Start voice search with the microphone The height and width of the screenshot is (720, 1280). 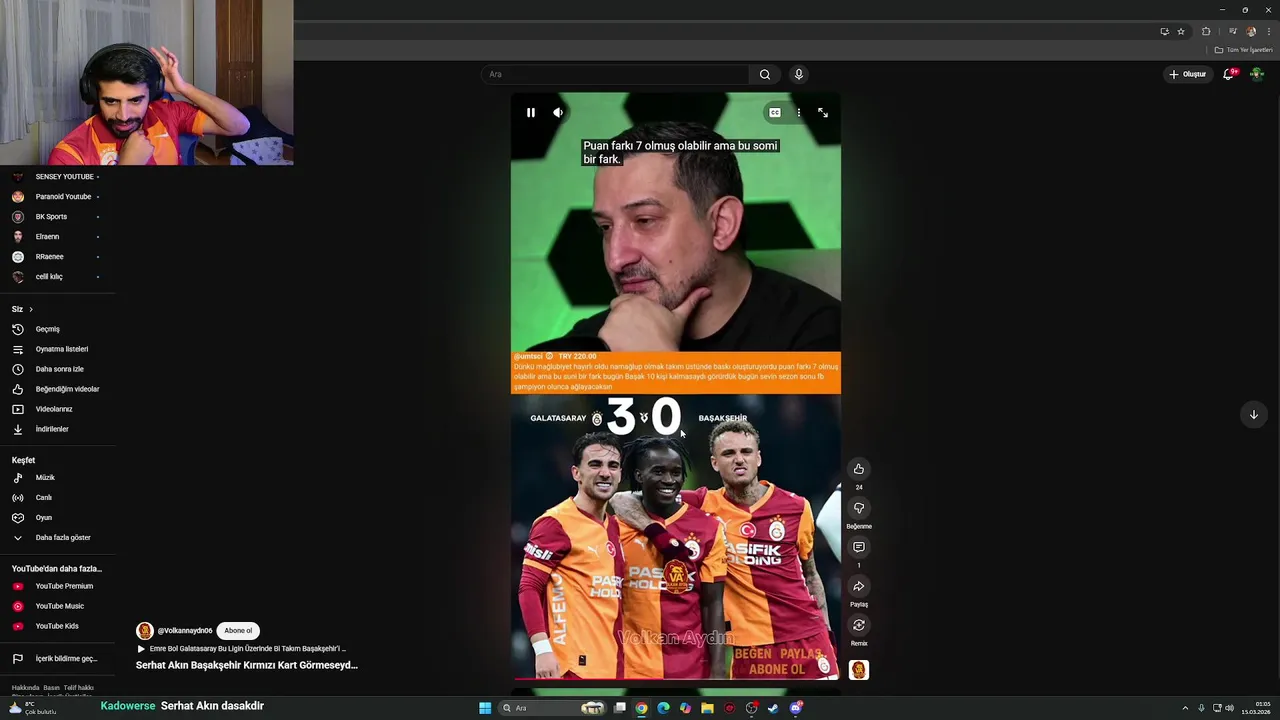pyautogui.click(x=798, y=74)
